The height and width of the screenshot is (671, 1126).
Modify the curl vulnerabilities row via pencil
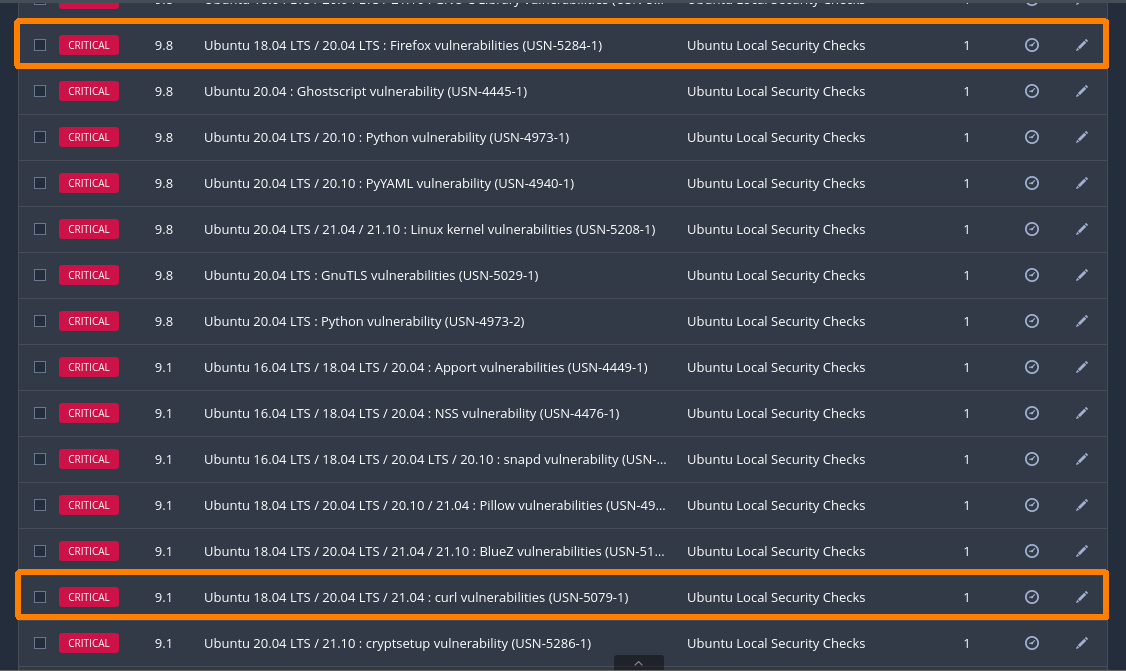pyautogui.click(x=1081, y=597)
